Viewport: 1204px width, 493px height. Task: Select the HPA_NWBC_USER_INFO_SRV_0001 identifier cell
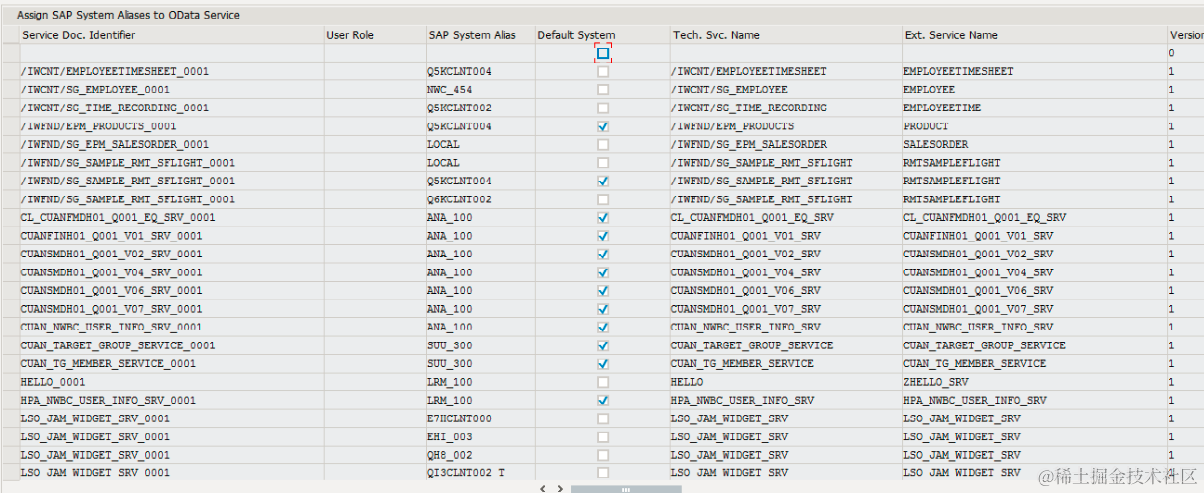coord(170,400)
